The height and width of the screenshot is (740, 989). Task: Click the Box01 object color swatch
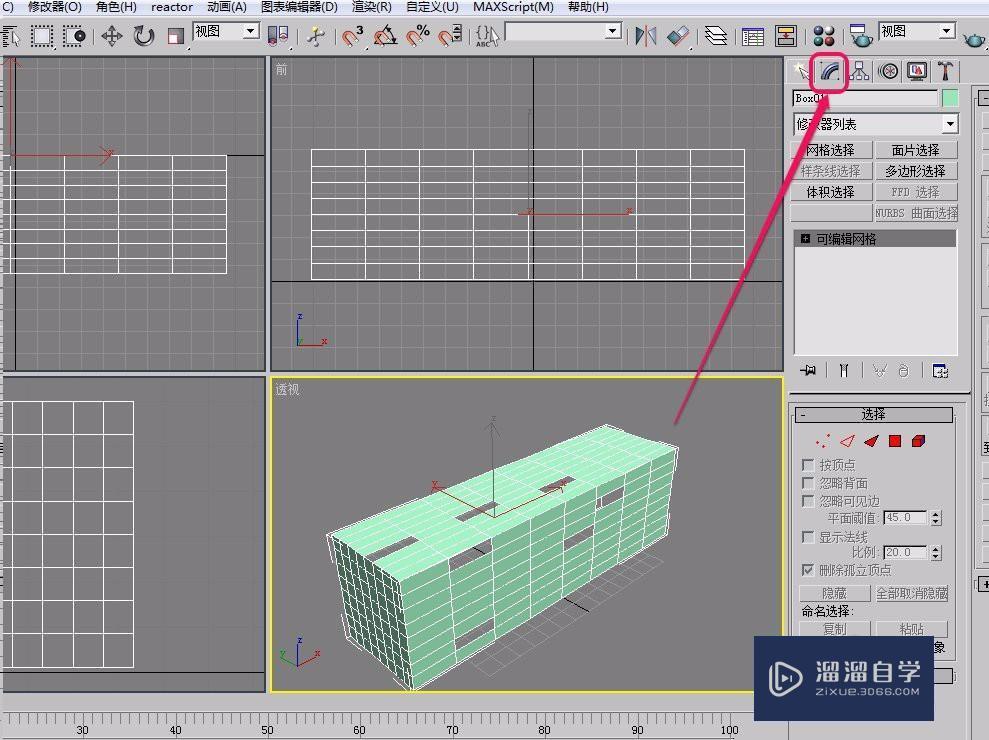(948, 97)
